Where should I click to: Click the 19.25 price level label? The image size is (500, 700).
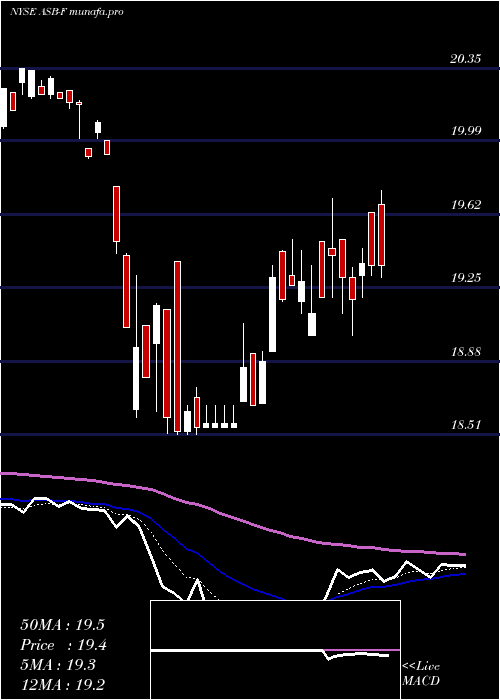(x=466, y=278)
